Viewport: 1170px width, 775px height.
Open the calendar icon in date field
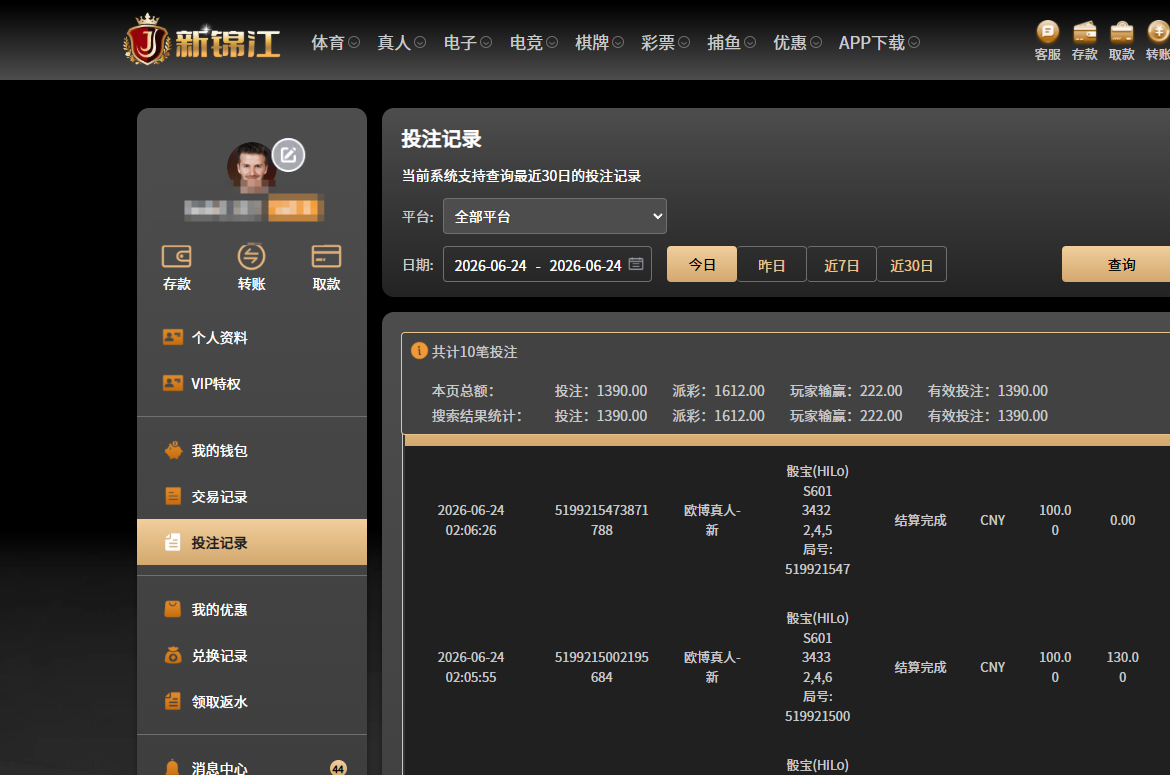coord(636,264)
